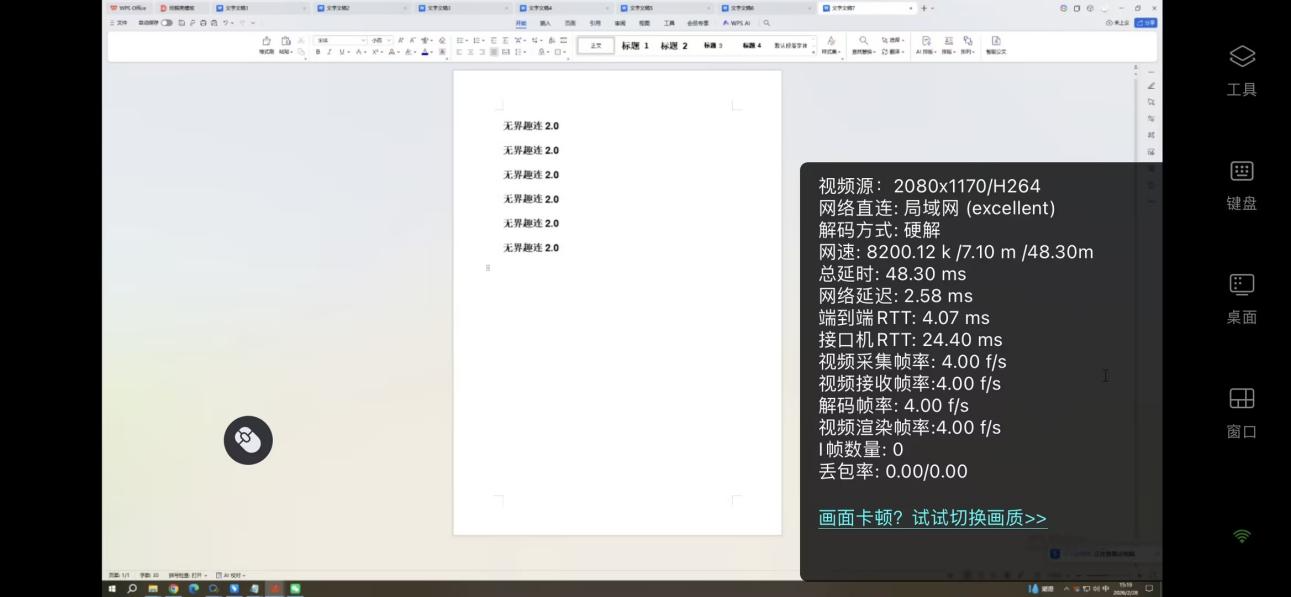Select the font highlight color swatch
The width and height of the screenshot is (1291, 597).
pos(407,50)
